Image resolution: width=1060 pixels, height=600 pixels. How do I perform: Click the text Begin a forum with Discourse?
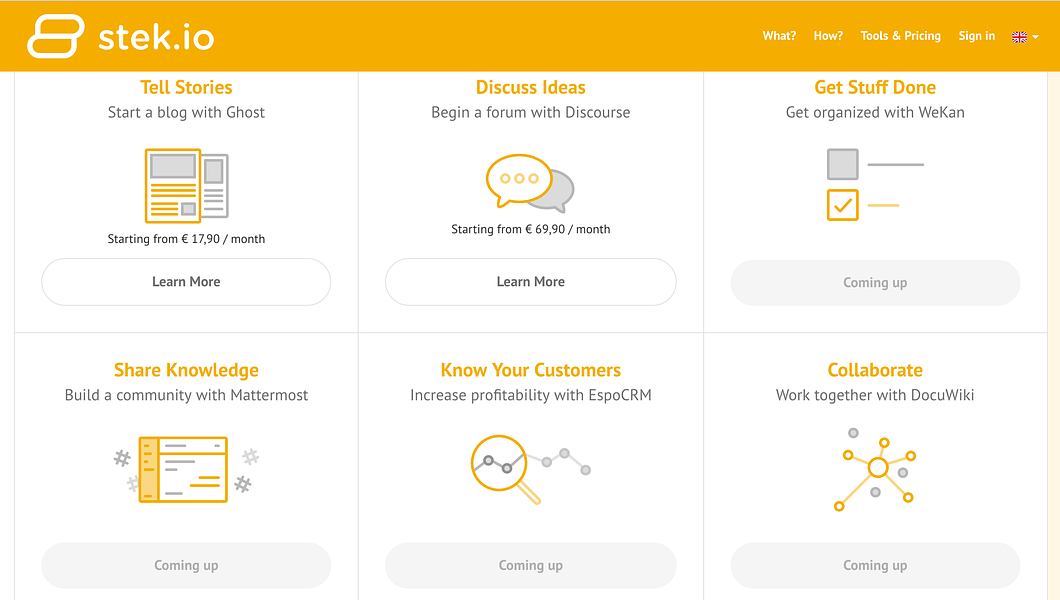point(531,112)
